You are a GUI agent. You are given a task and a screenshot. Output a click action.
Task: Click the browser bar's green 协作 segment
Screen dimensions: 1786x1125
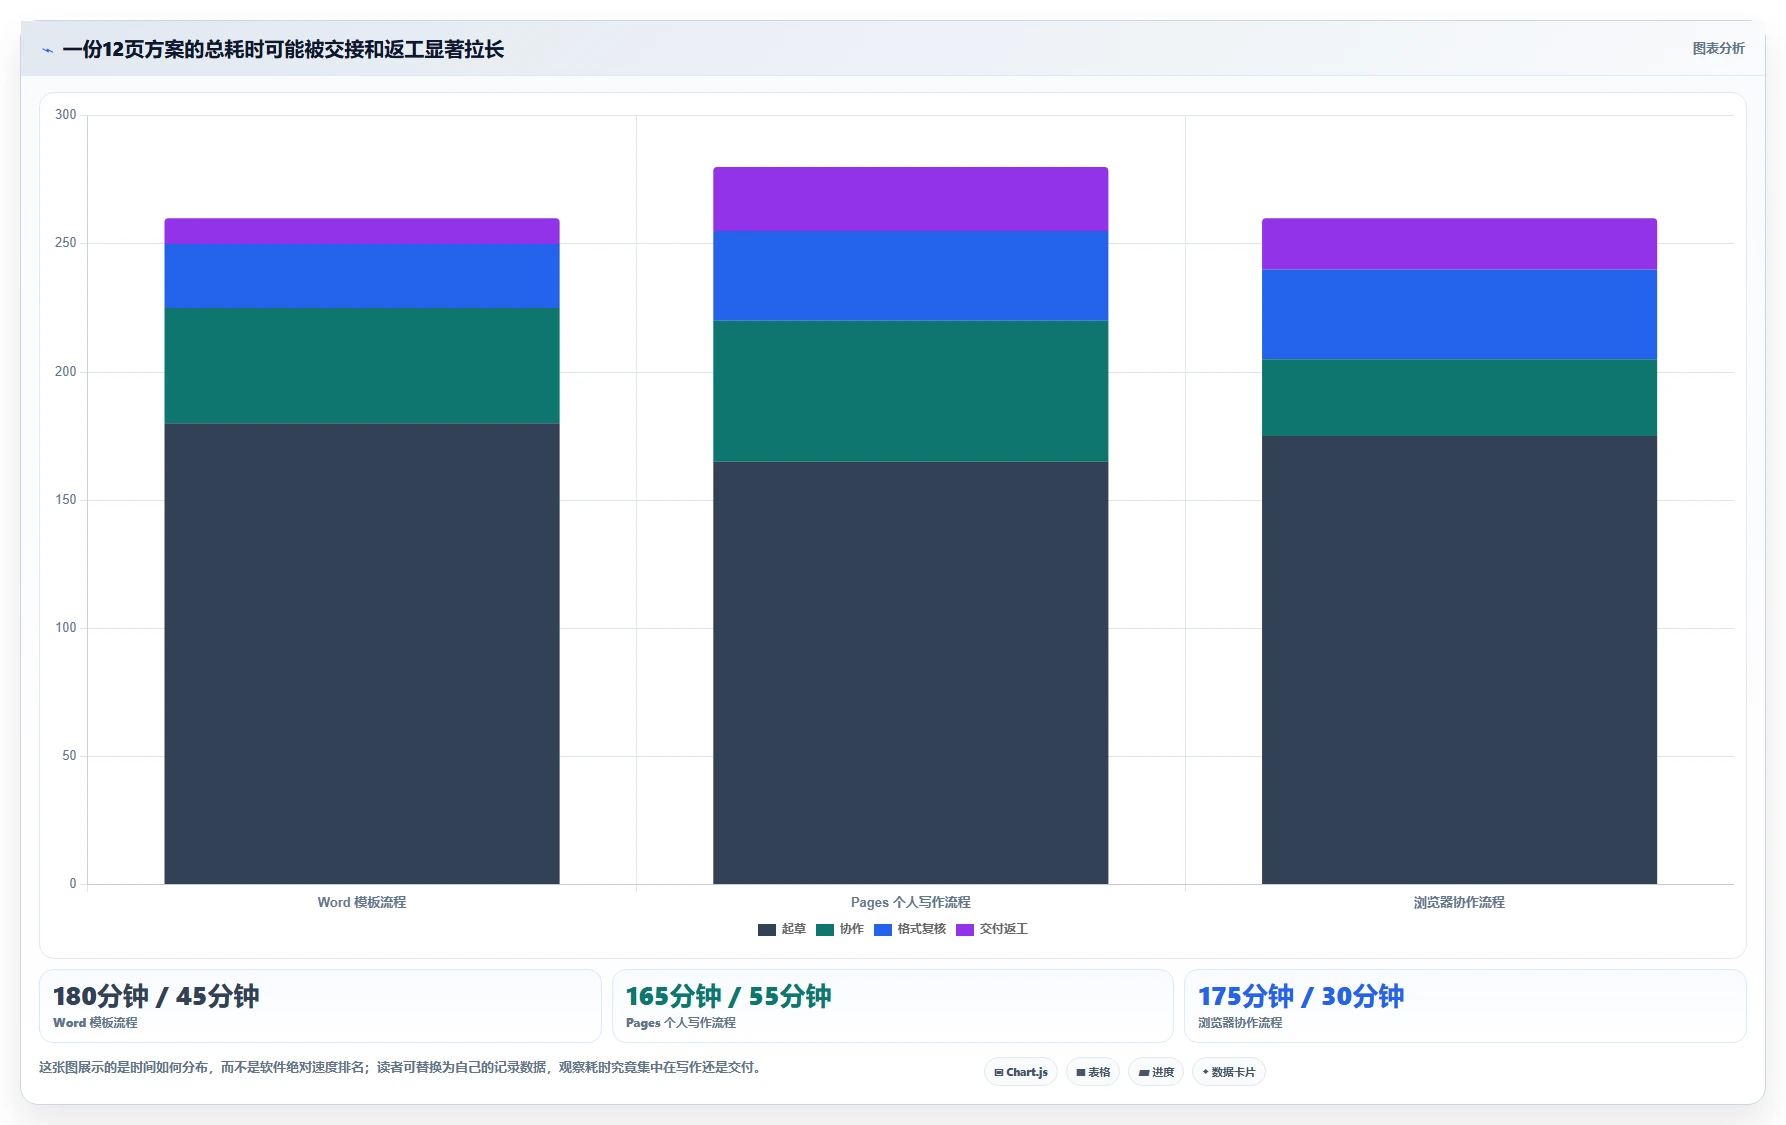1459,398
